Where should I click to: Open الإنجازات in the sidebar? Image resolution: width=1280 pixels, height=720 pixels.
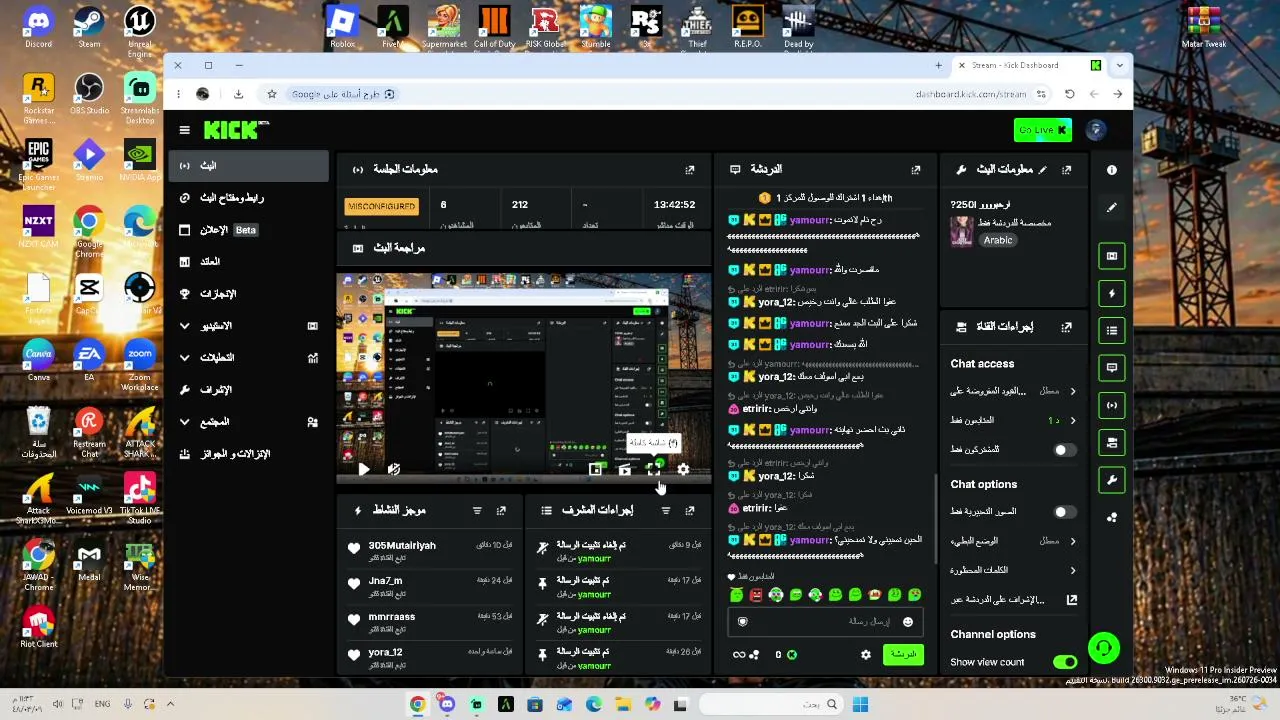coord(250,294)
